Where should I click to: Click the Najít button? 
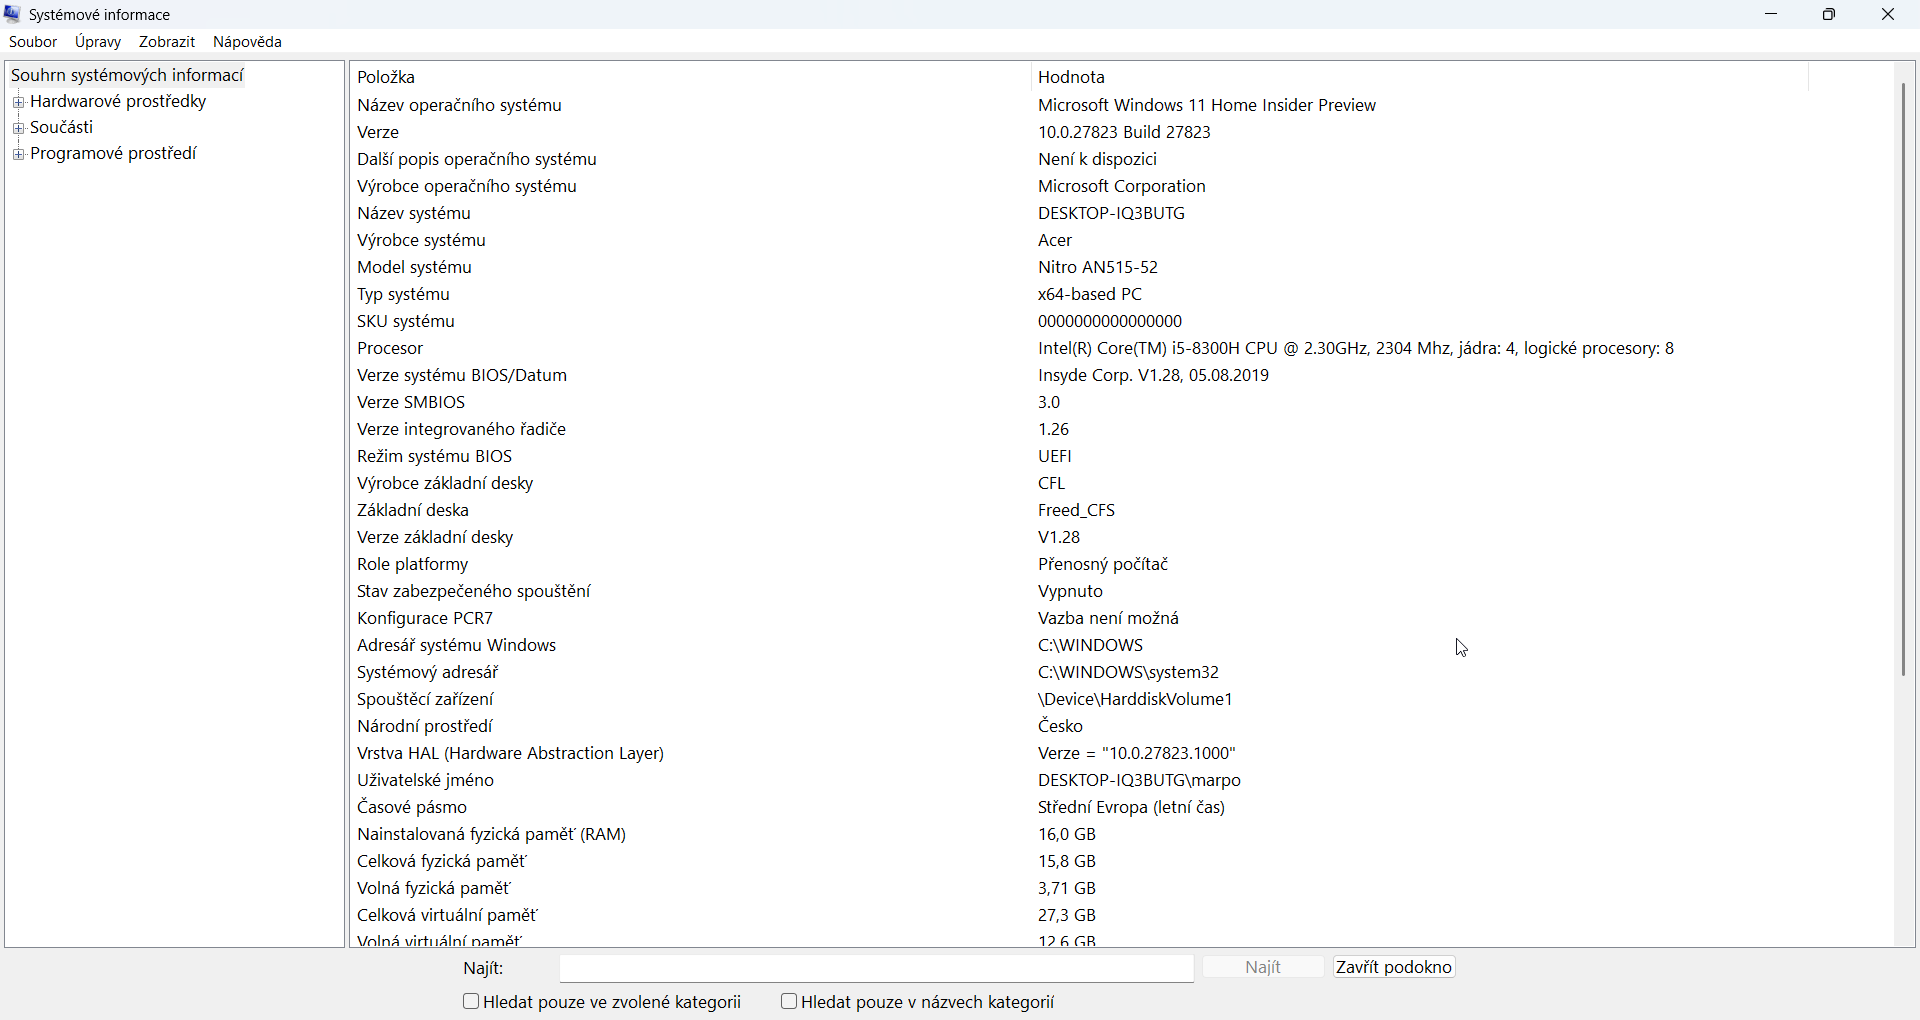point(1264,967)
